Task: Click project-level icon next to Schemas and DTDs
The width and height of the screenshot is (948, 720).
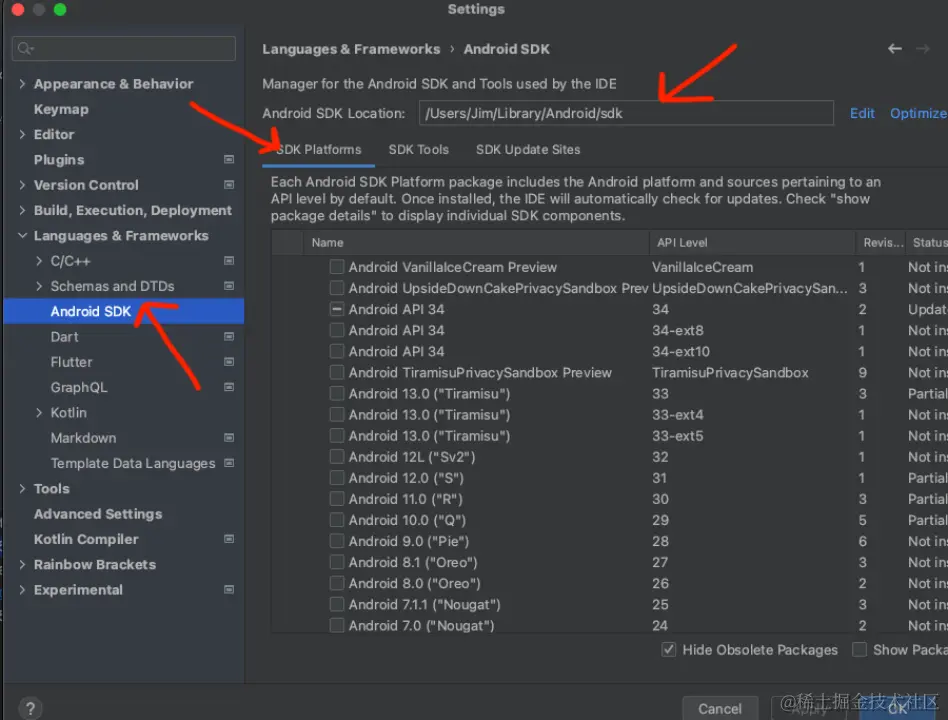Action: tap(229, 286)
